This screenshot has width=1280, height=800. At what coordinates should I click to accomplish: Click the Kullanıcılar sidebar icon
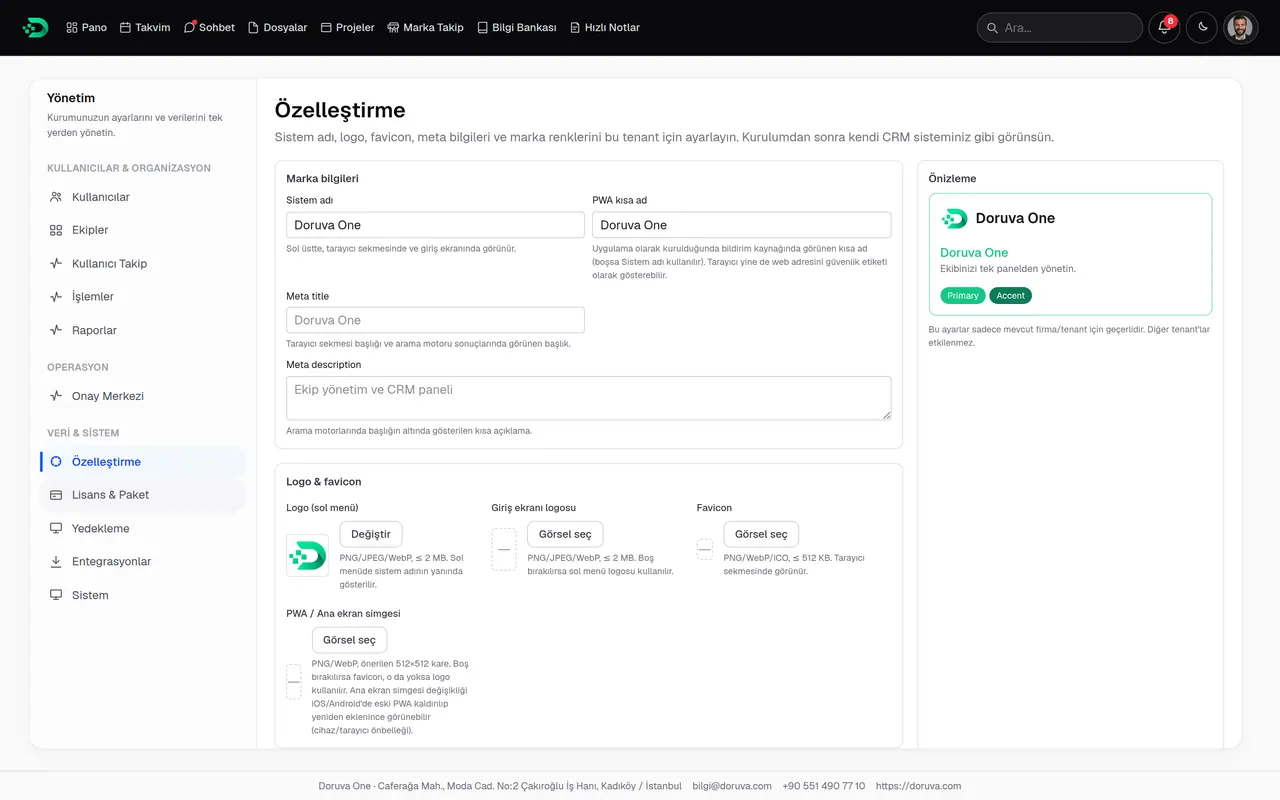pyautogui.click(x=56, y=197)
